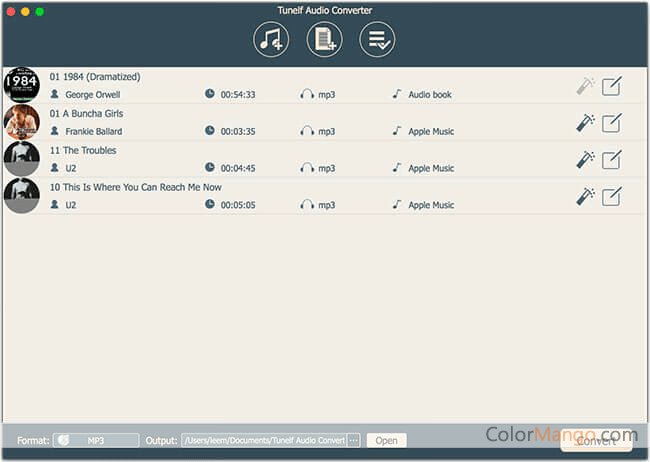This screenshot has height=462, width=650.
Task: Click the music note icon beside Audio book
Action: point(397,94)
